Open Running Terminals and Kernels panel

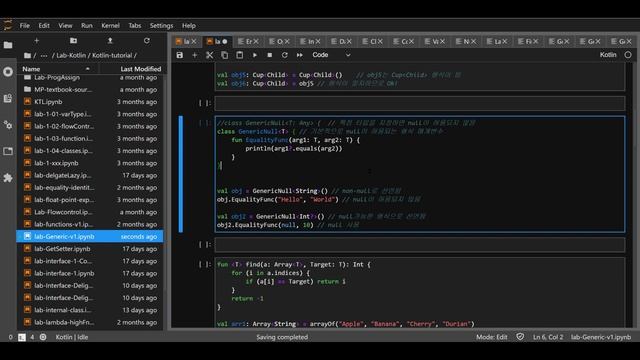(8, 72)
